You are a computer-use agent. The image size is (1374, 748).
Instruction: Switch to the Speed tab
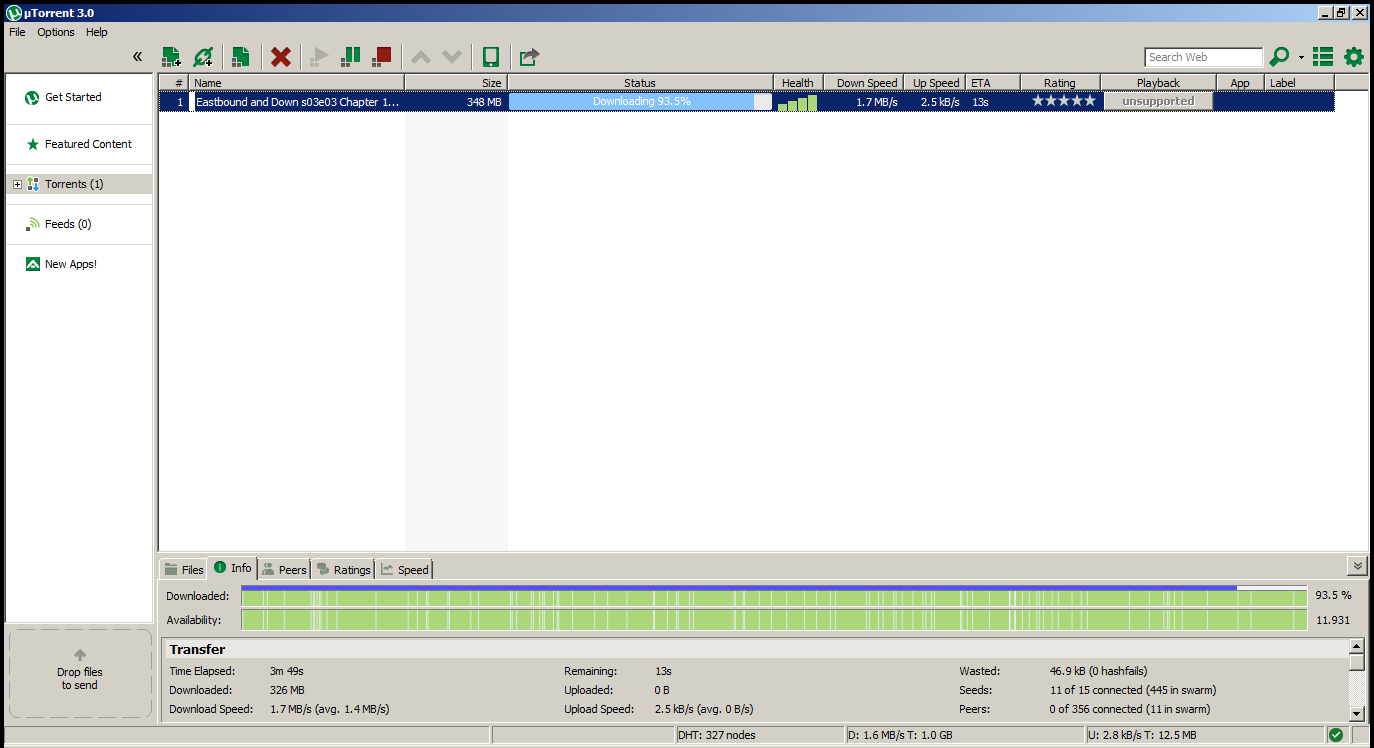(405, 569)
